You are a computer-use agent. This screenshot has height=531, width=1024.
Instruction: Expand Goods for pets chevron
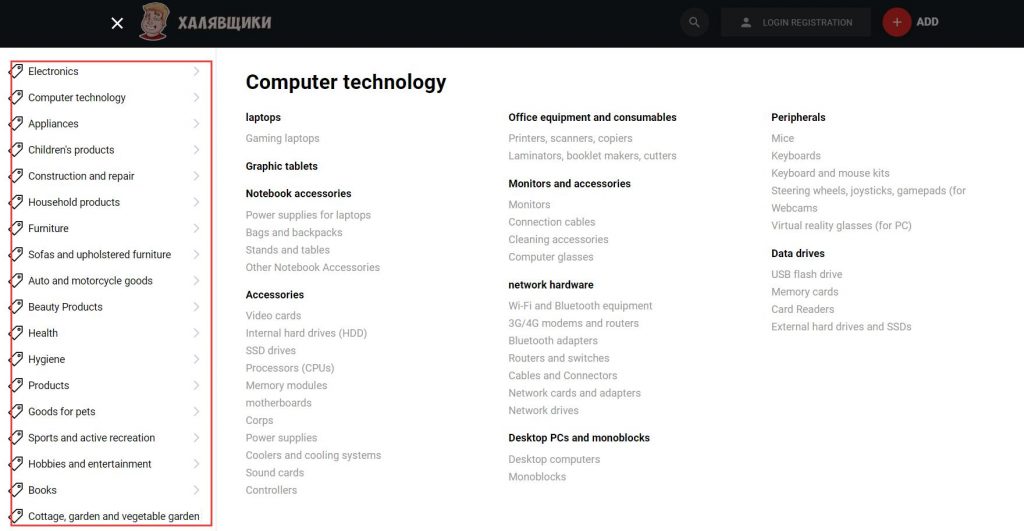click(197, 411)
